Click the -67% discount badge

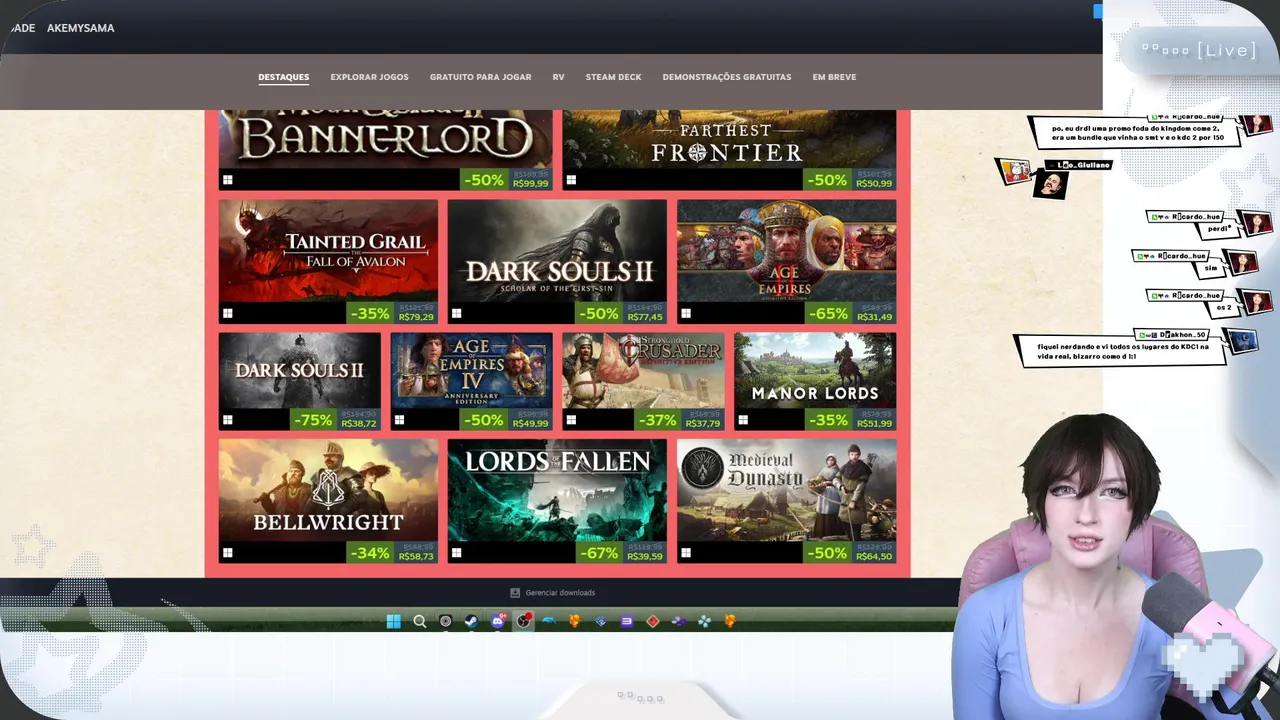click(x=600, y=553)
